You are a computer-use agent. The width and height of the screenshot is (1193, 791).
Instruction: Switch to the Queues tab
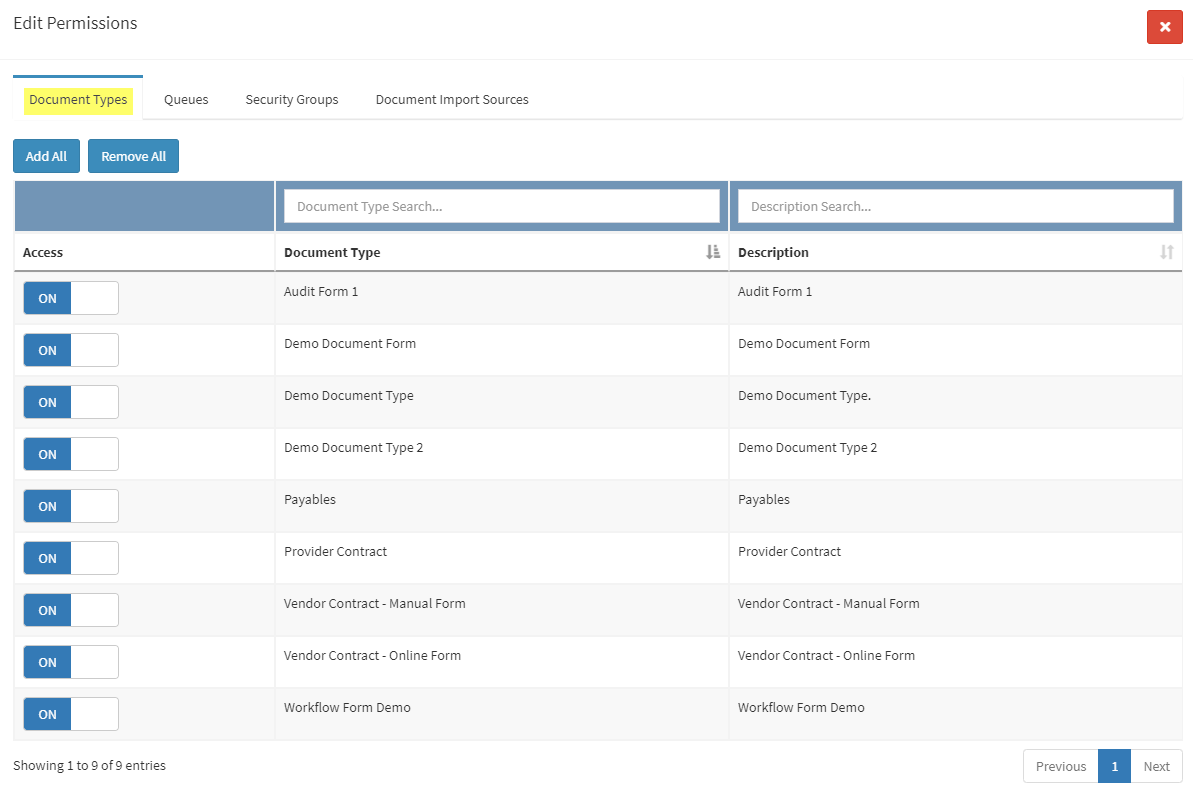pyautogui.click(x=186, y=100)
